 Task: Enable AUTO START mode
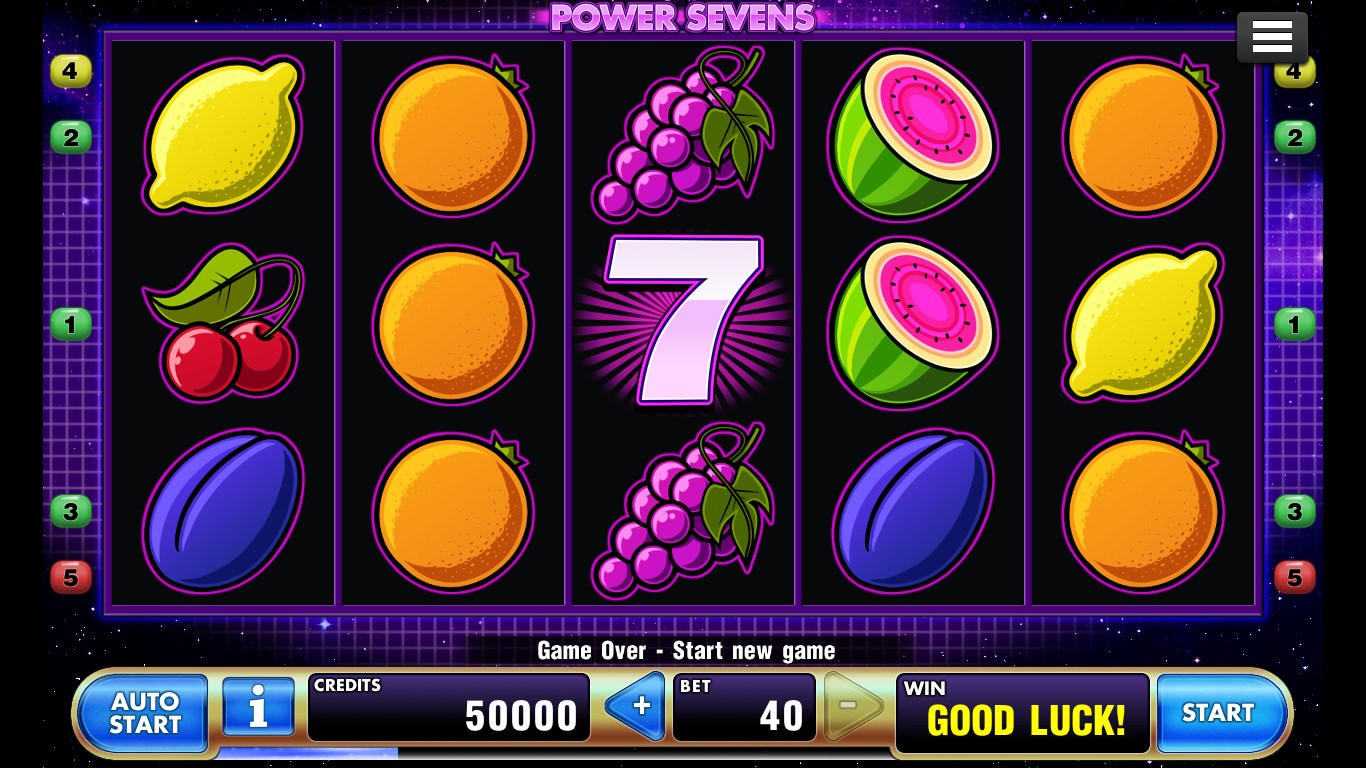143,712
